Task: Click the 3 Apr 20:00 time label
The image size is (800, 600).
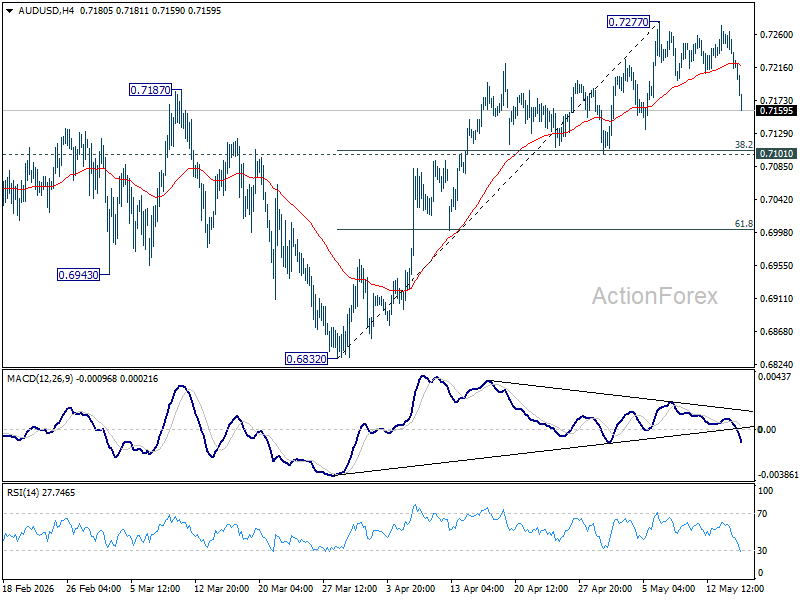Action: click(x=411, y=589)
